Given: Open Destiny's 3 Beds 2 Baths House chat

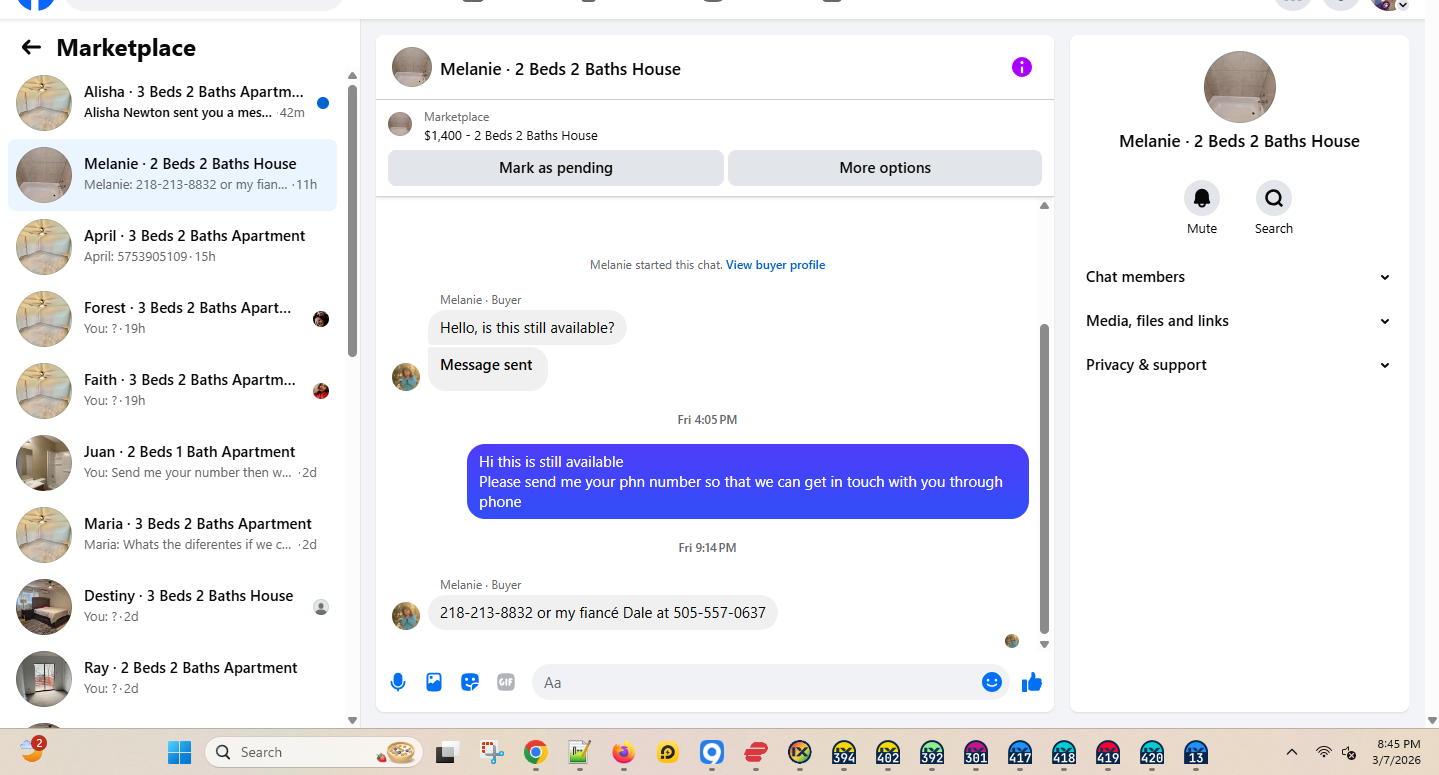Looking at the screenshot, I should coord(173,607).
